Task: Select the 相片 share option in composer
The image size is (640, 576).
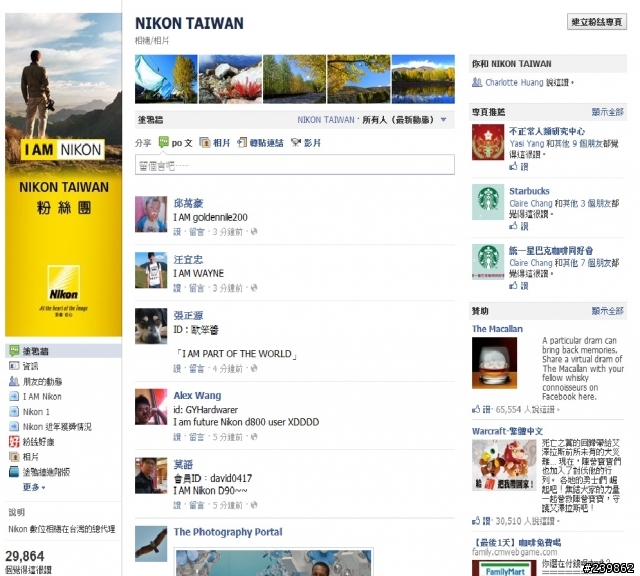Action: click(215, 142)
